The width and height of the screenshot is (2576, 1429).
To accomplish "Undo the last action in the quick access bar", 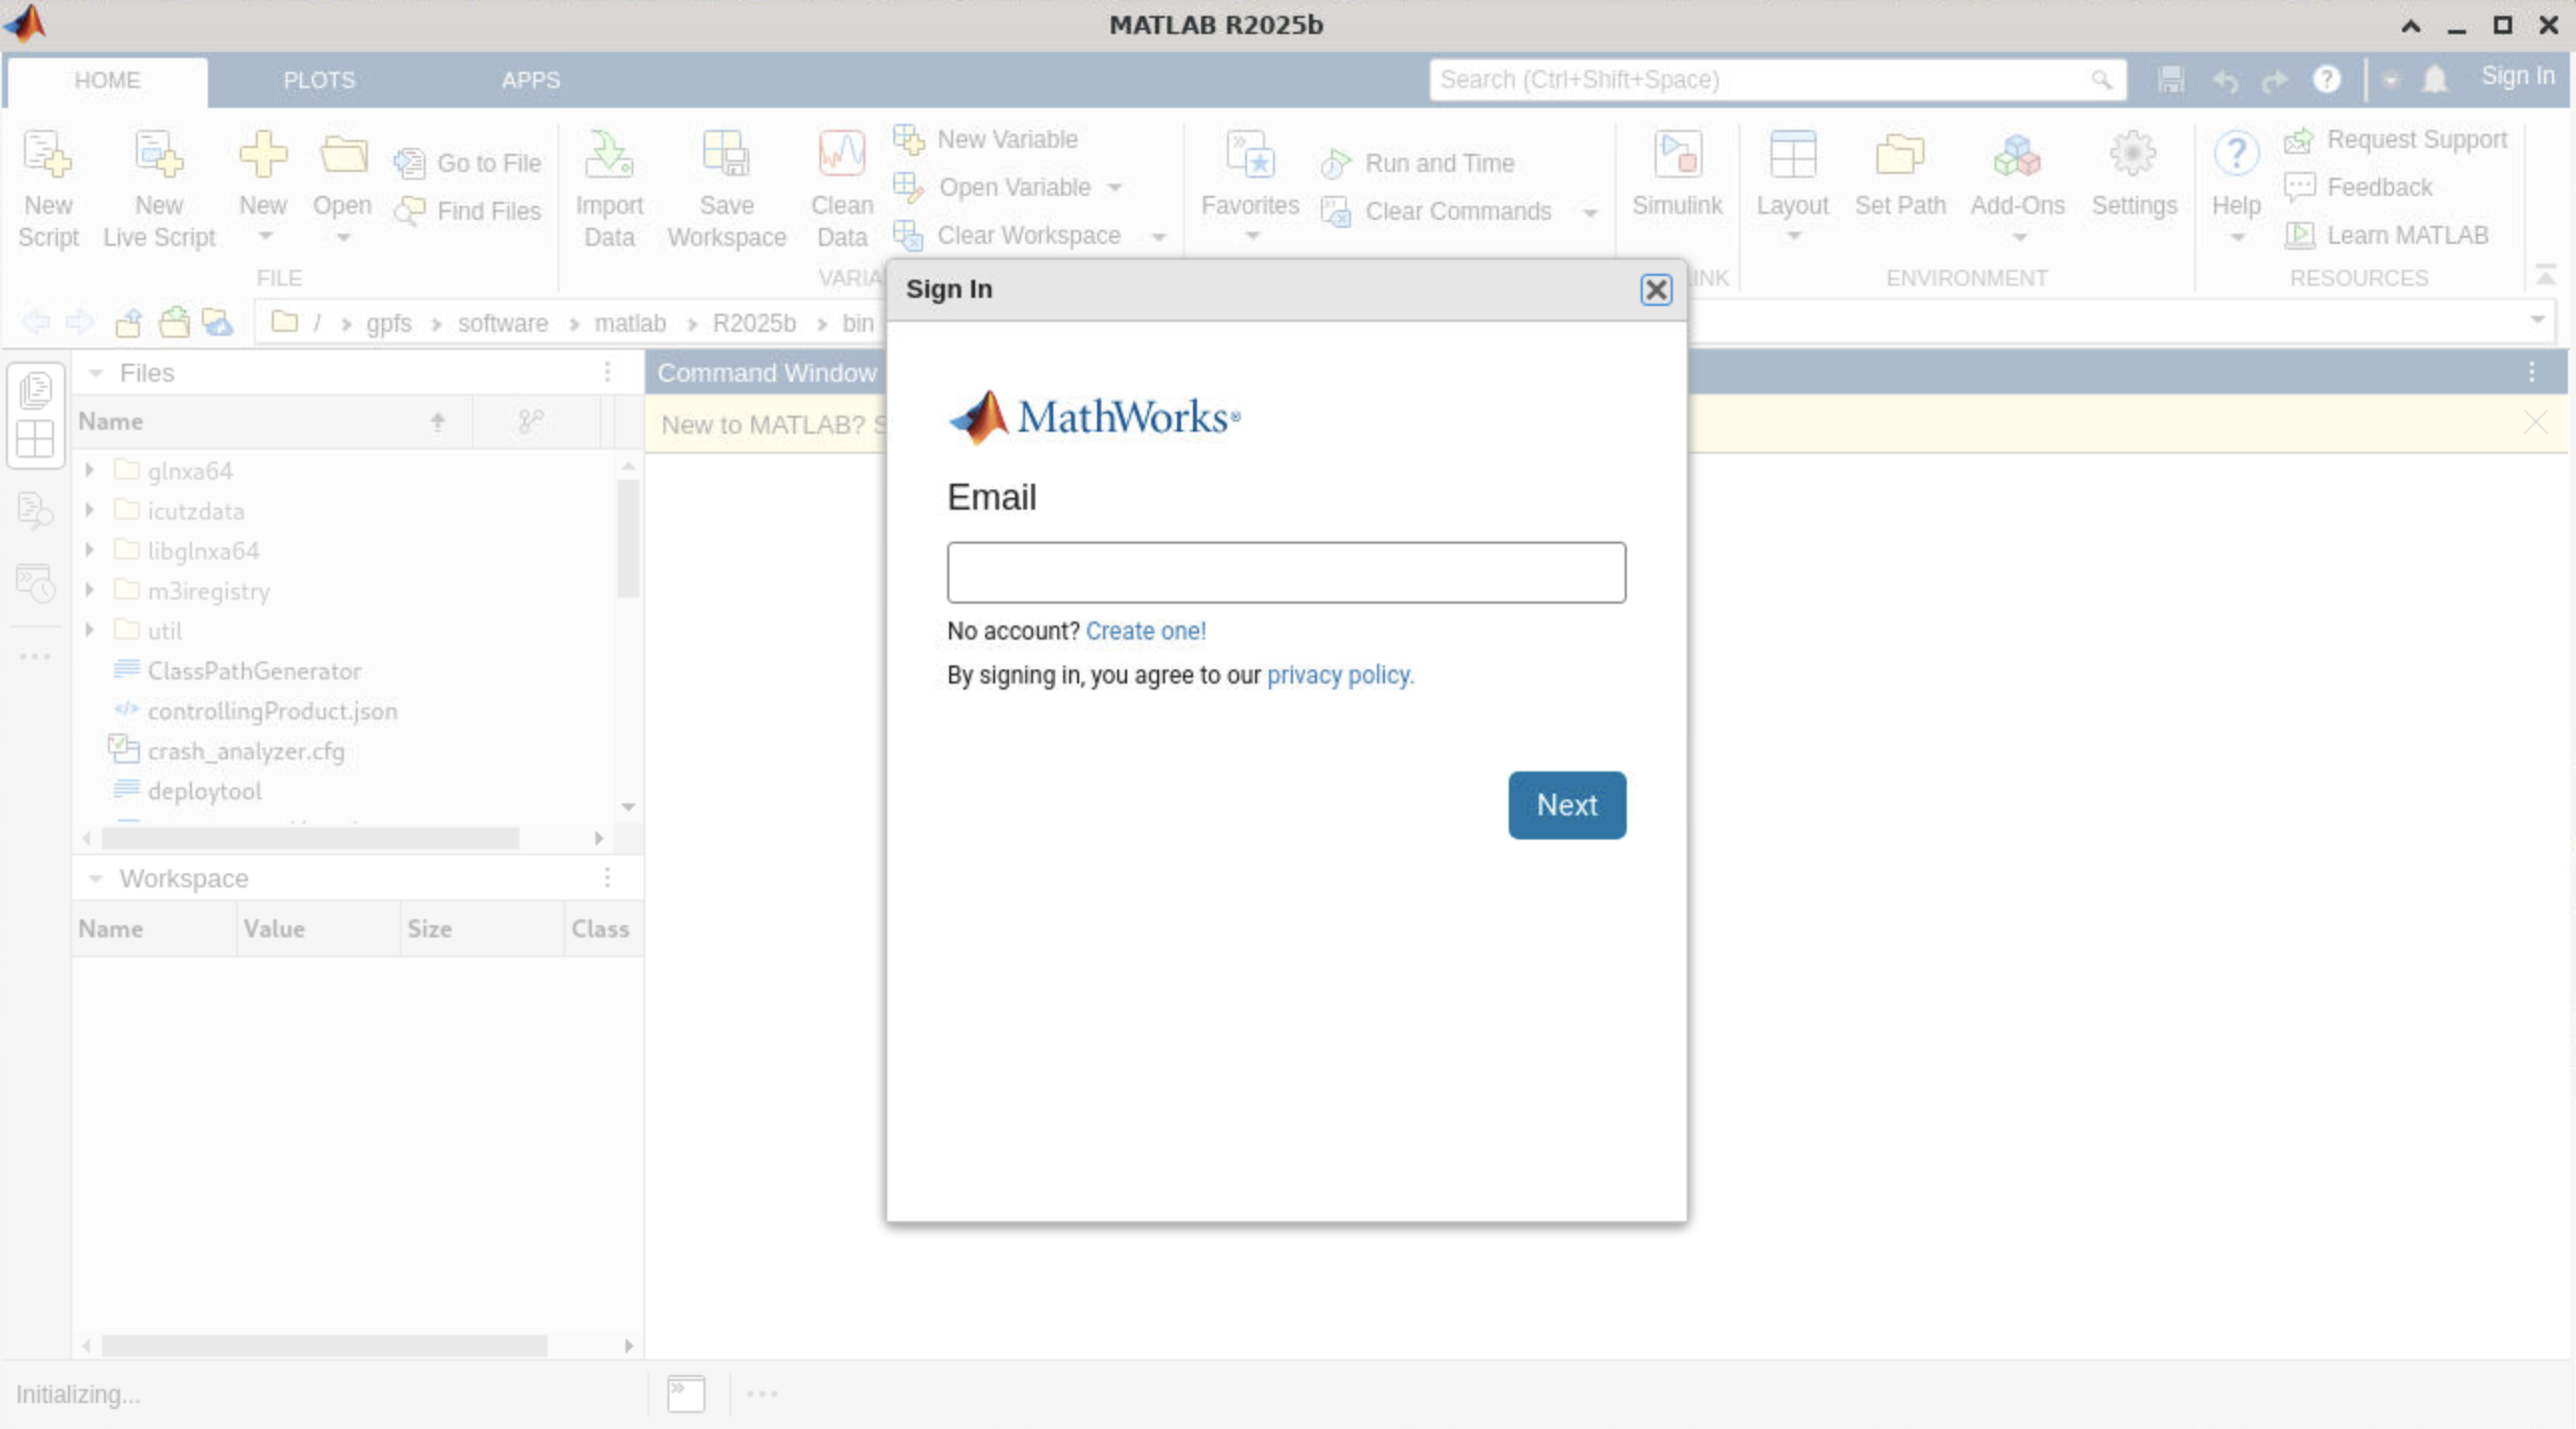I will pos(2224,80).
